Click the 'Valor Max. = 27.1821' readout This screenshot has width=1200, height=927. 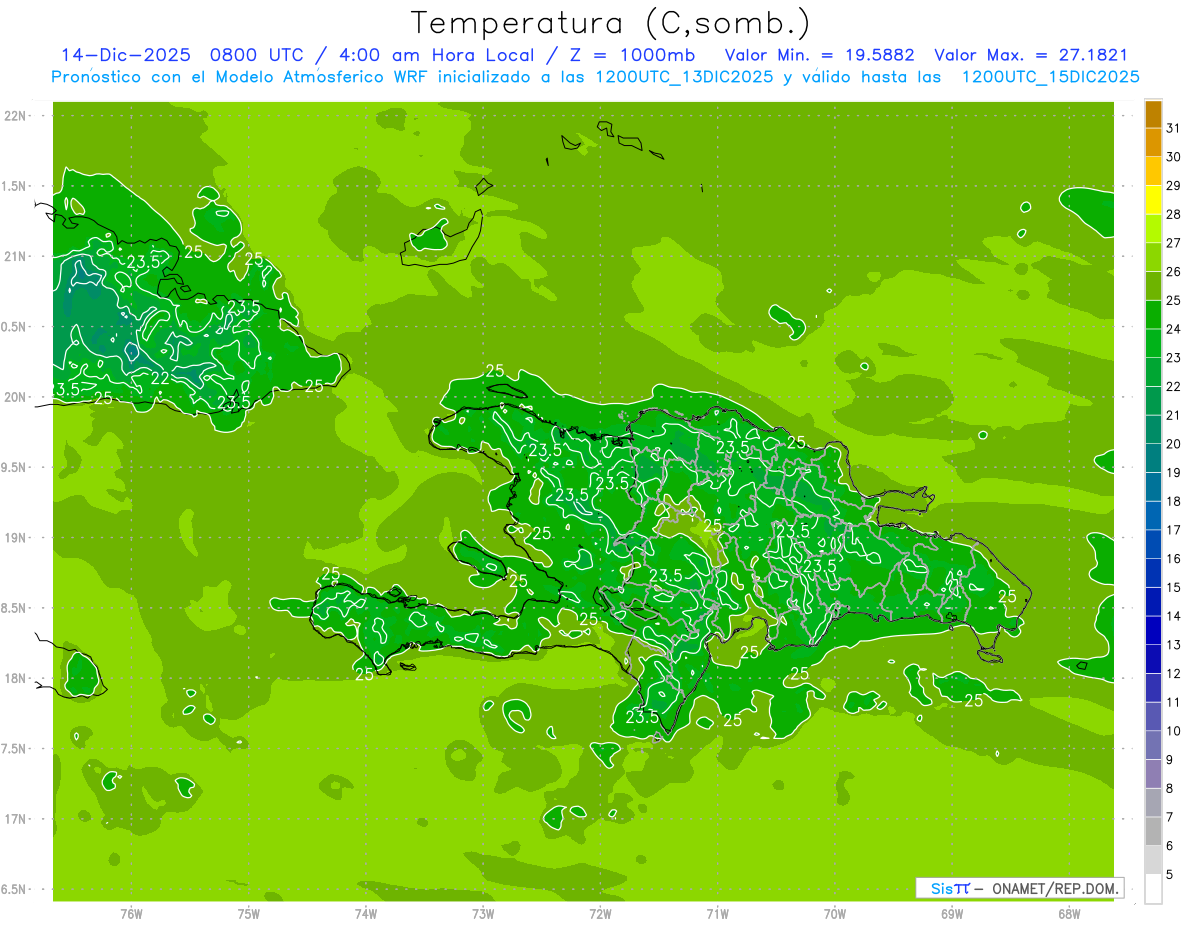(1030, 55)
